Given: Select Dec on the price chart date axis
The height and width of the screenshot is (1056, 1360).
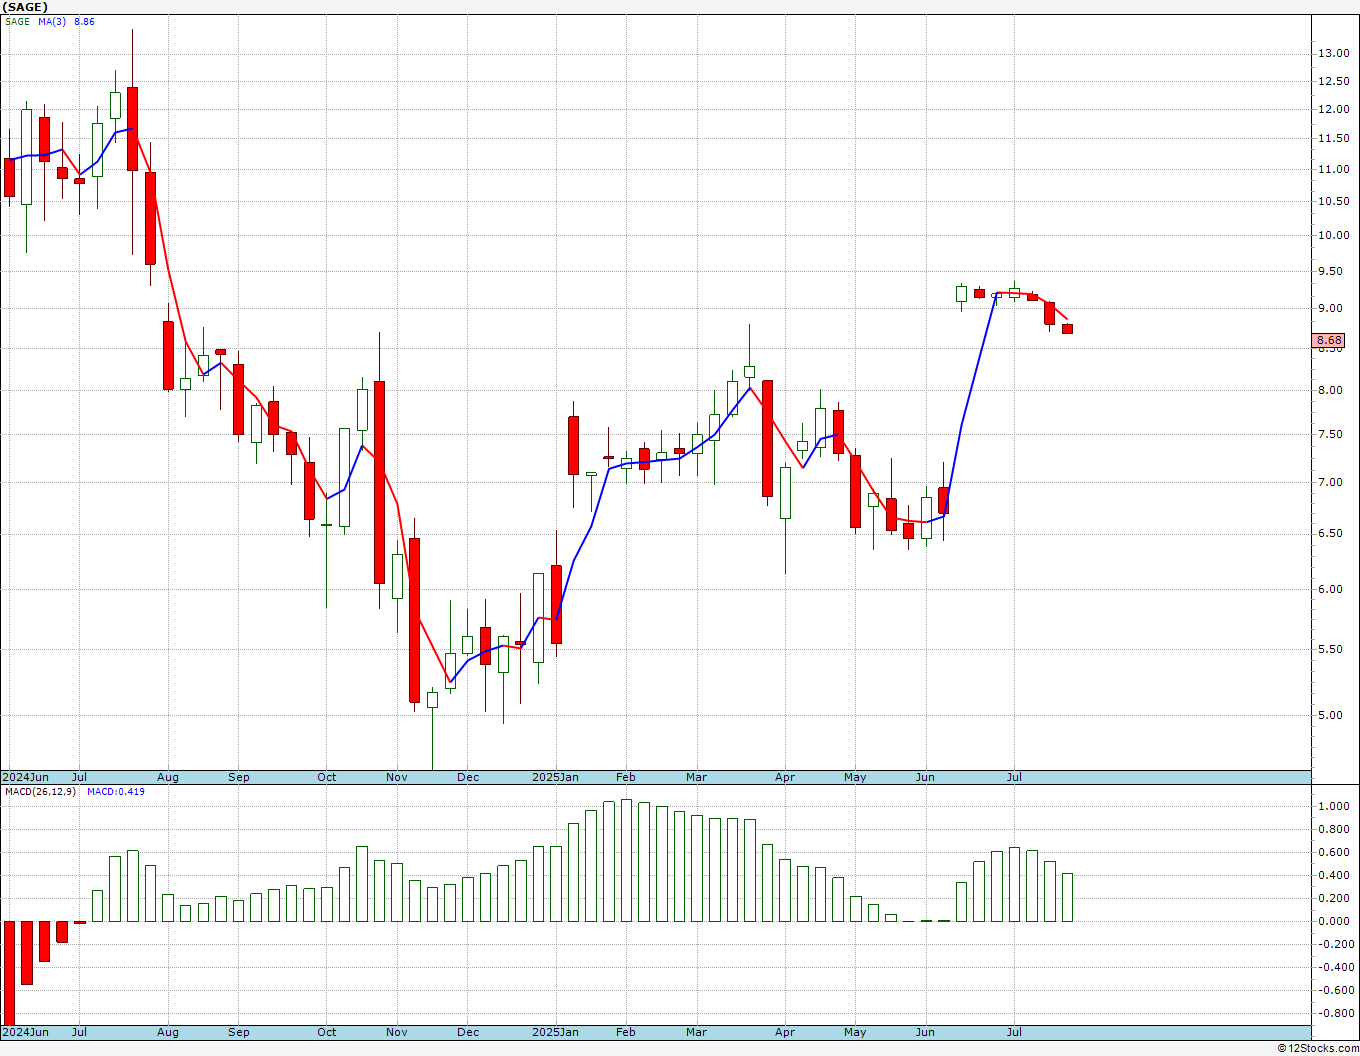Looking at the screenshot, I should pos(468,777).
